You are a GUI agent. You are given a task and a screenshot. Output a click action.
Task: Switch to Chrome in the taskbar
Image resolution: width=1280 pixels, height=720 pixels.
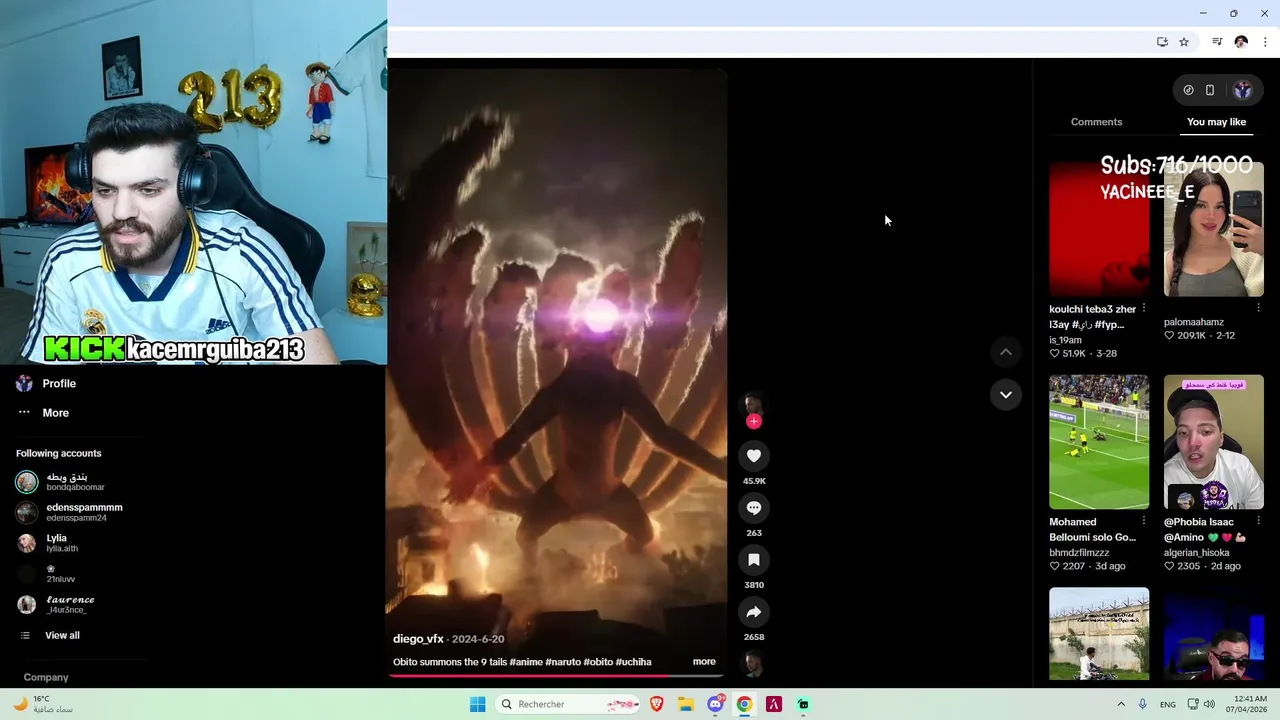744,704
